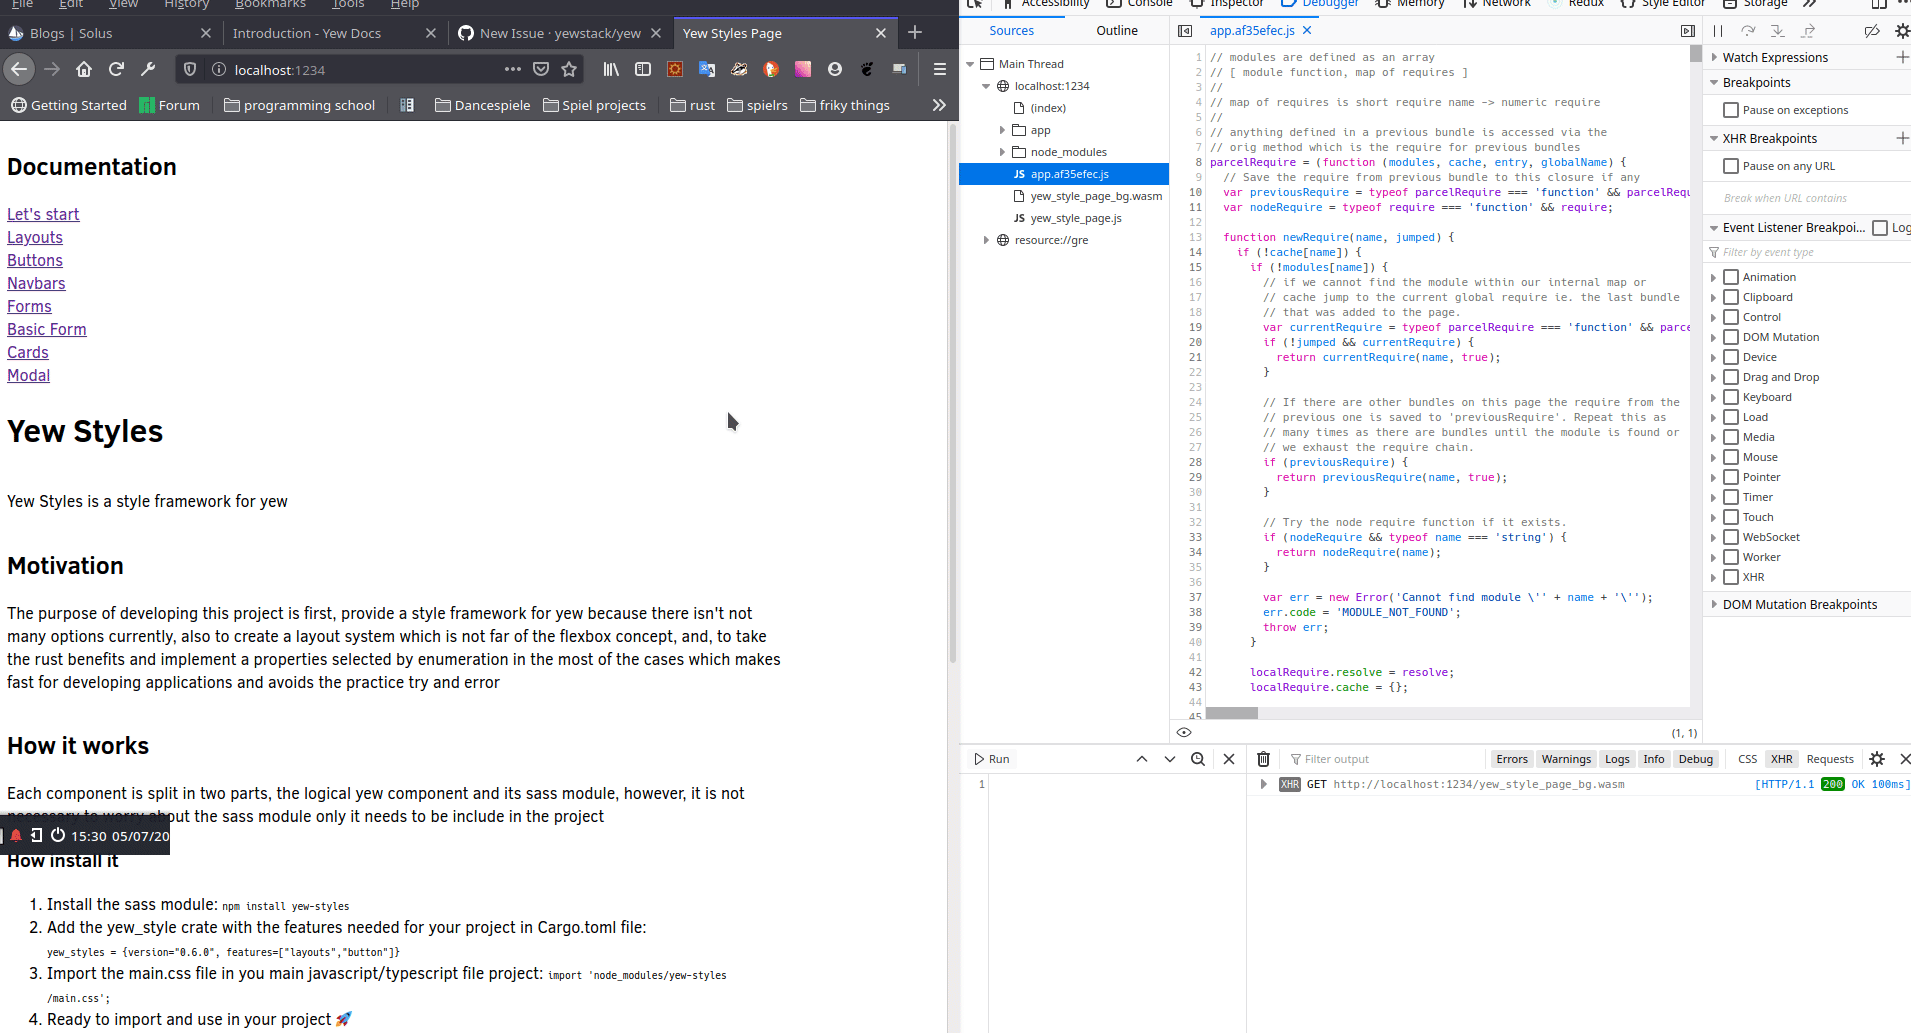Open the Modal documentation link
The image size is (1911, 1033).
pos(28,375)
